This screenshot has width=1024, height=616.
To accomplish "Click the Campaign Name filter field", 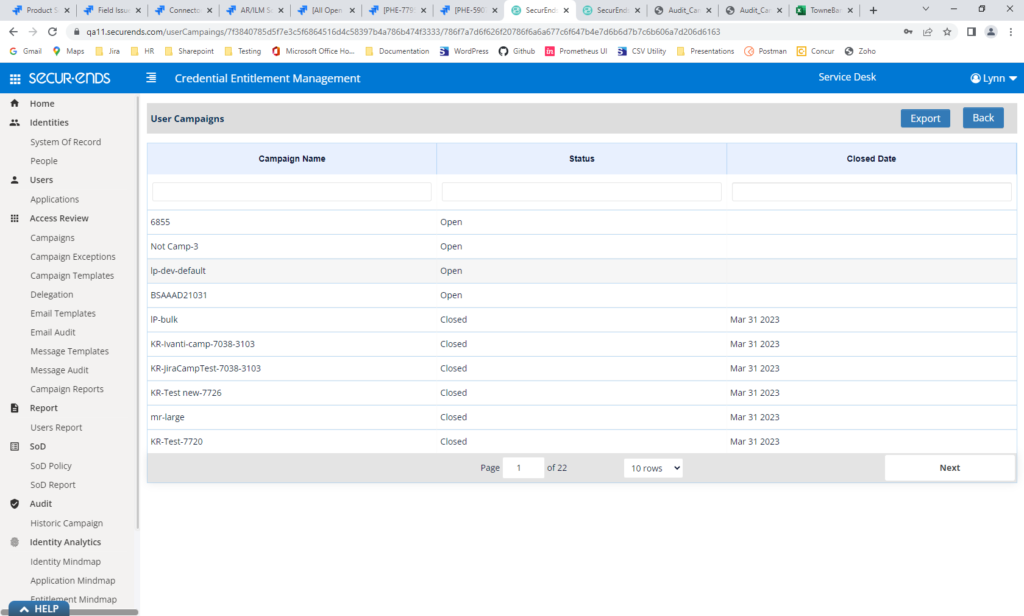I will [291, 192].
